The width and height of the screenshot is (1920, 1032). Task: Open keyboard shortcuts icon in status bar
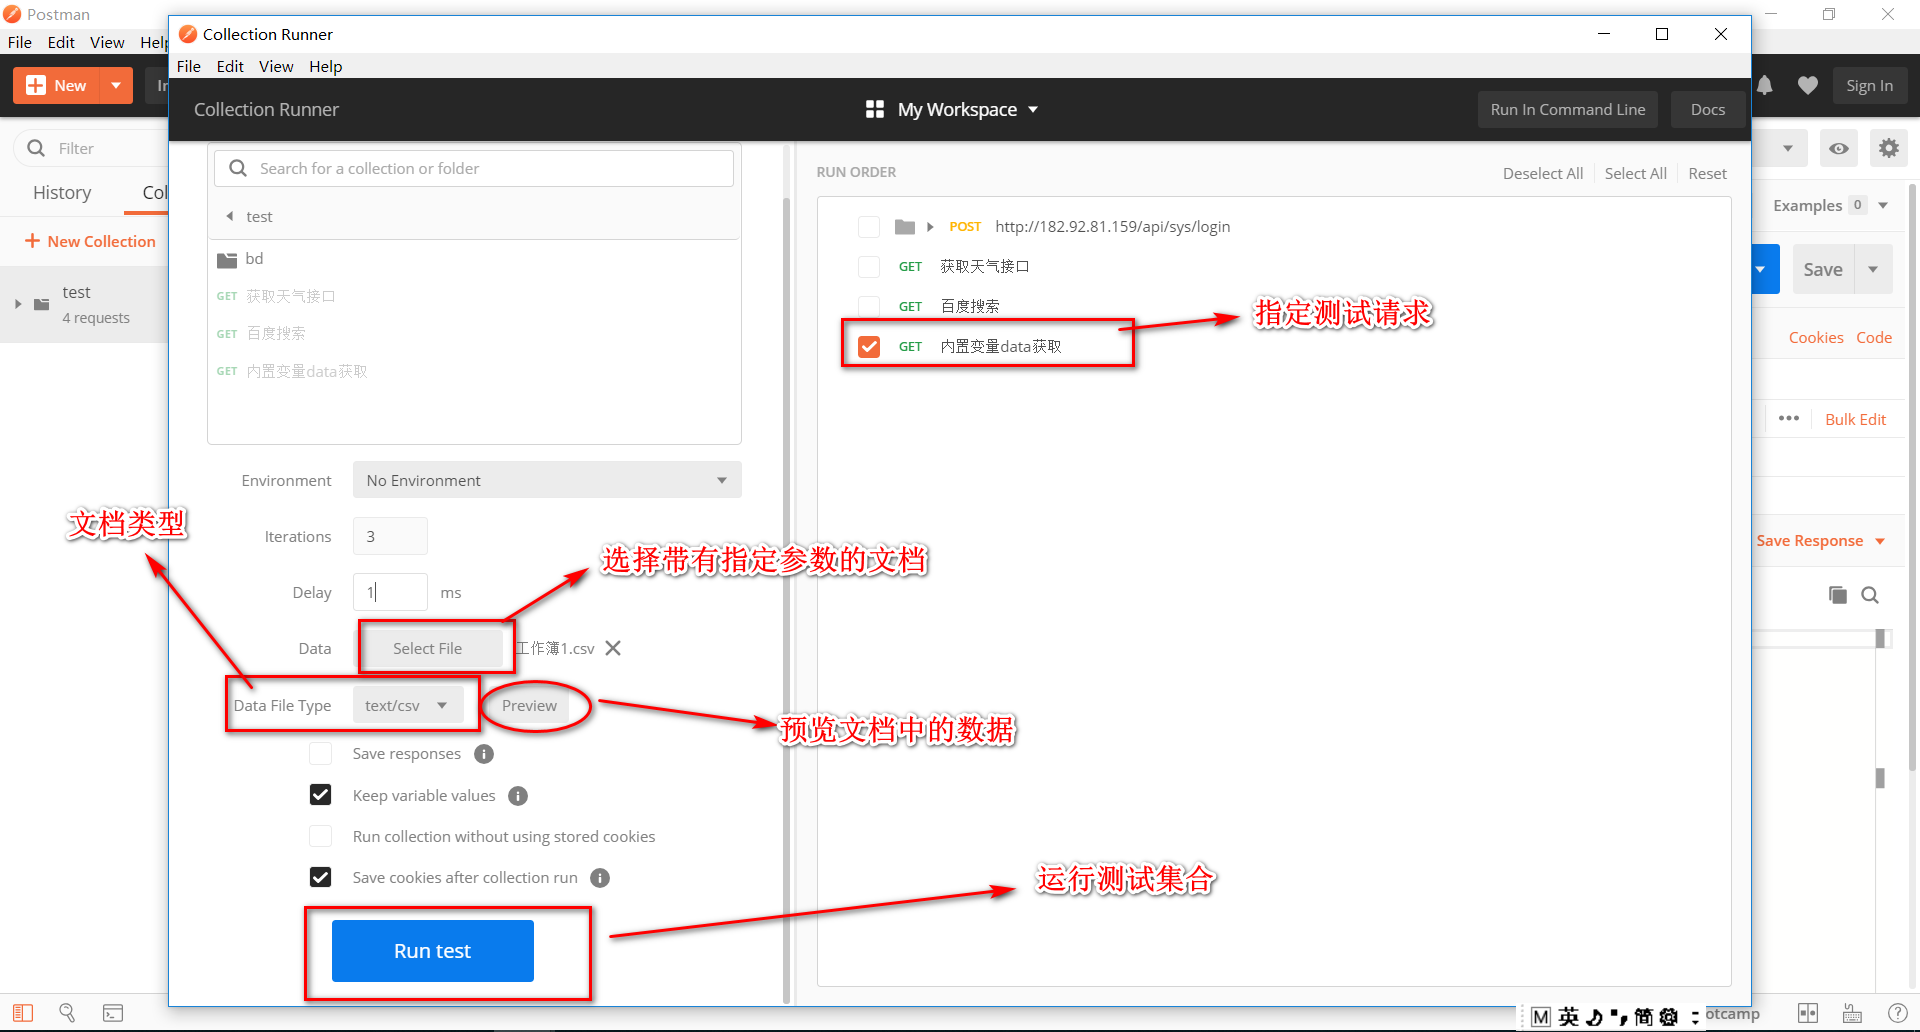pyautogui.click(x=1852, y=1013)
